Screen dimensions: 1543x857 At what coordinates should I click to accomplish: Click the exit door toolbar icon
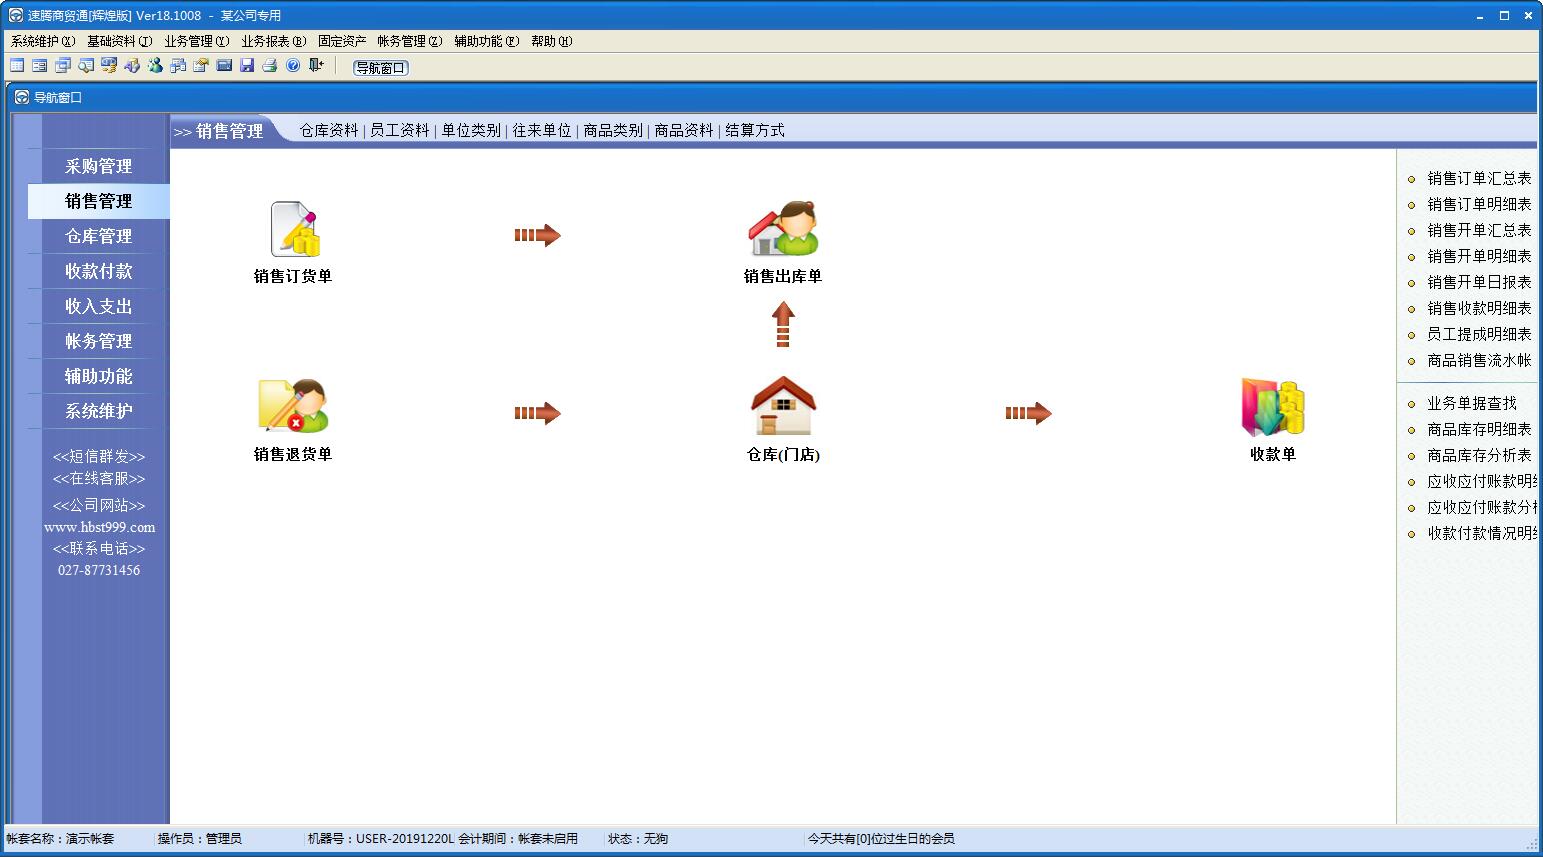pos(316,66)
